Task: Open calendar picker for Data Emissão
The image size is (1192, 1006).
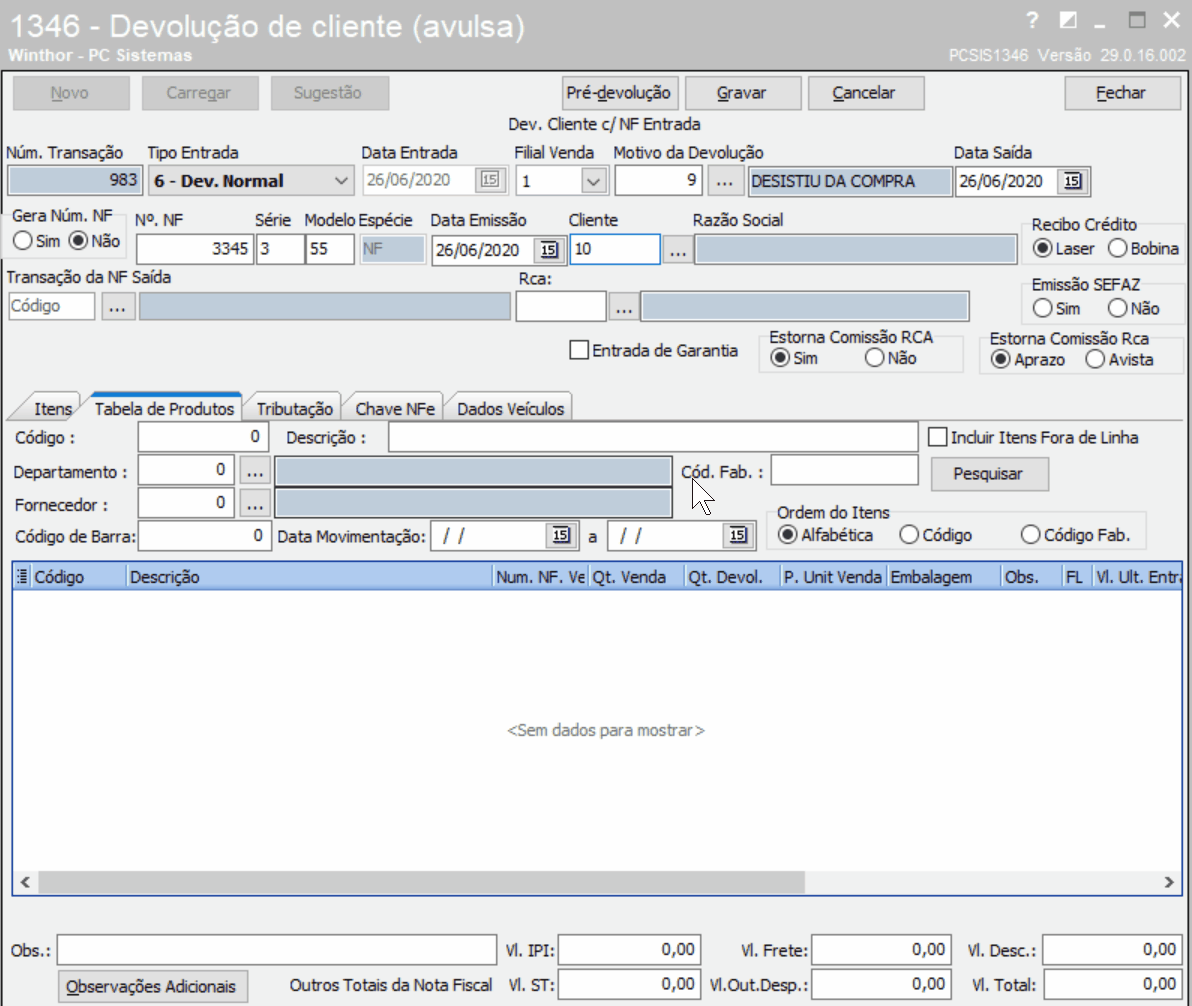Action: pyautogui.click(x=549, y=249)
